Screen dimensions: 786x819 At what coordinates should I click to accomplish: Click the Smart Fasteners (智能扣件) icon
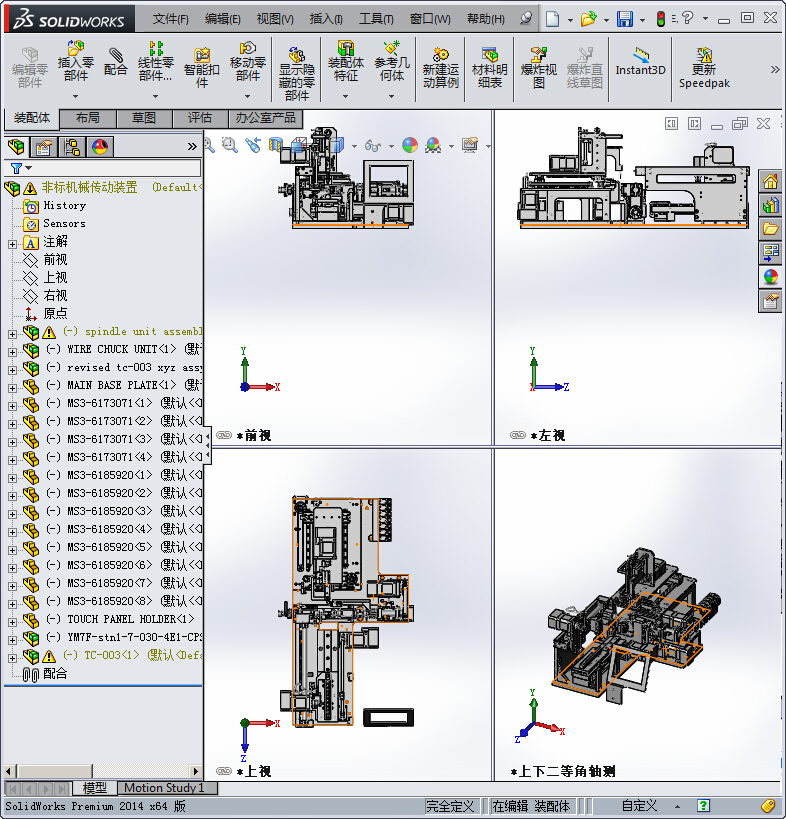(x=202, y=54)
